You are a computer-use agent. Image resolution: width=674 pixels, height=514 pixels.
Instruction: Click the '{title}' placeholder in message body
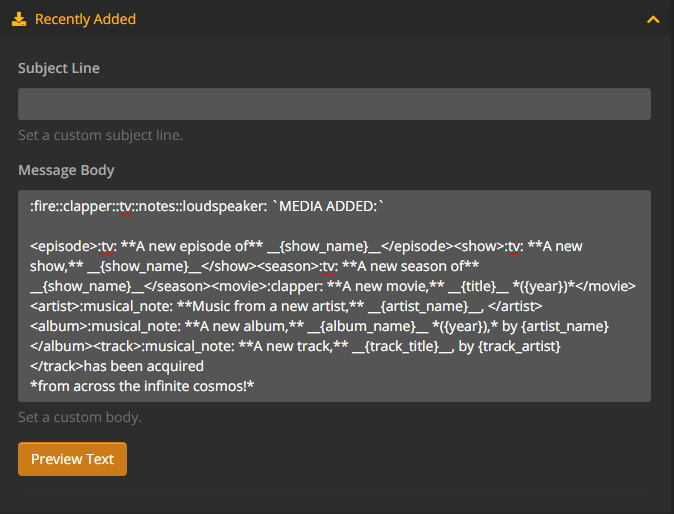pyautogui.click(x=478, y=286)
